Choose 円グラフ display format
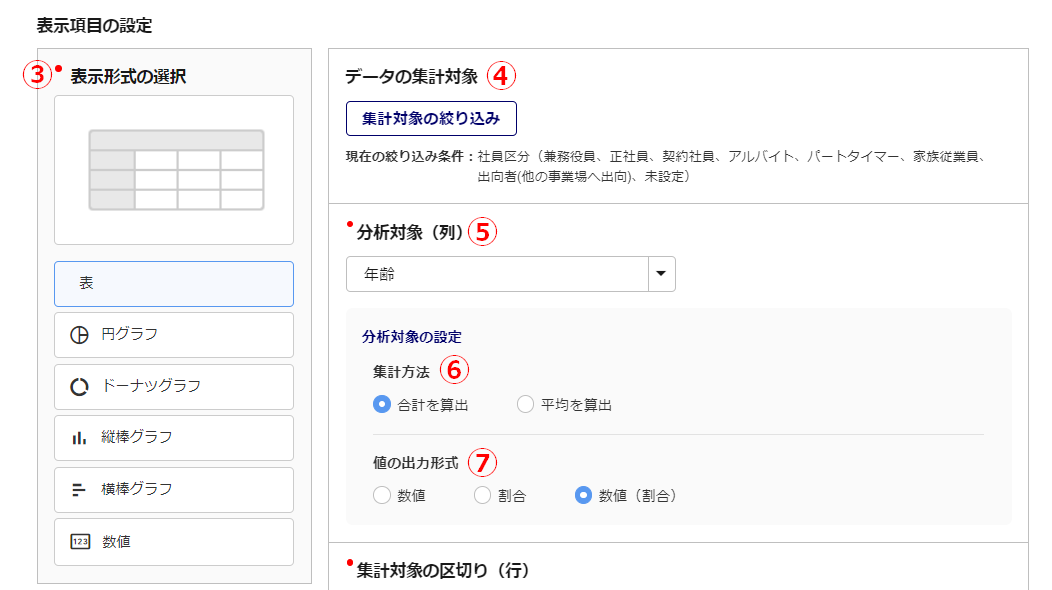 click(x=174, y=335)
